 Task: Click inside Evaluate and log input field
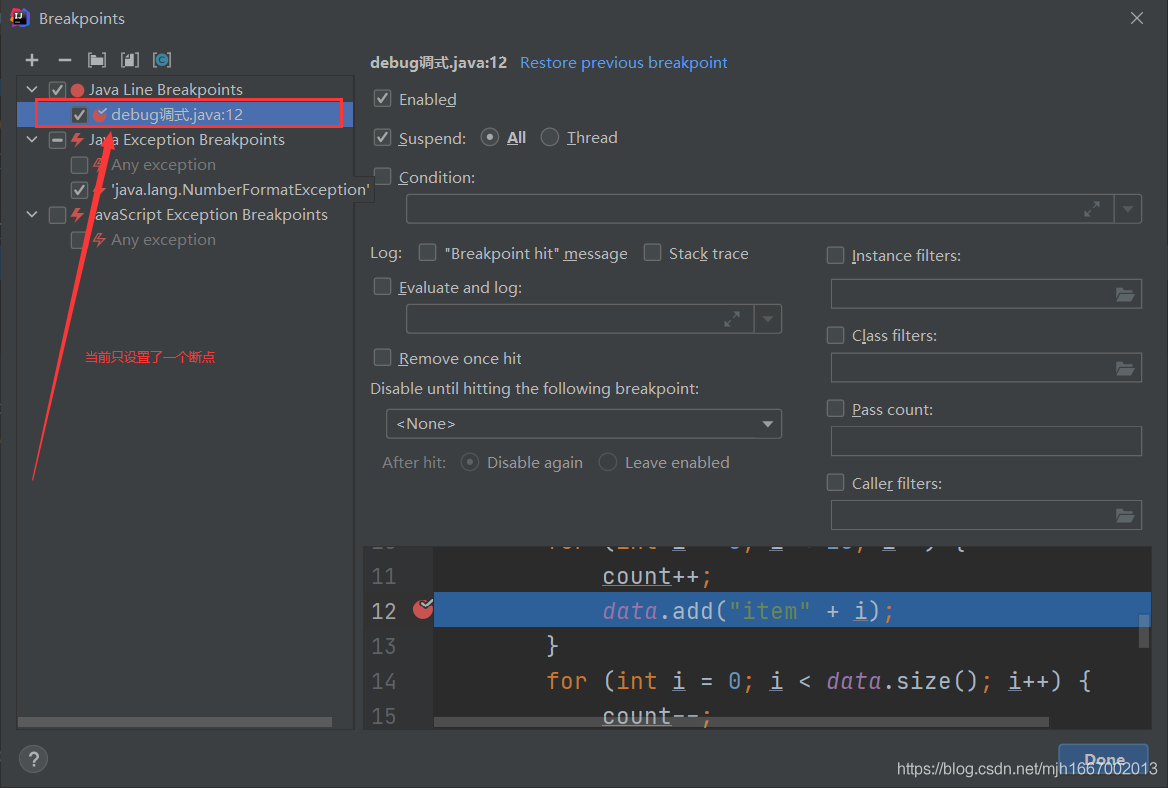580,319
